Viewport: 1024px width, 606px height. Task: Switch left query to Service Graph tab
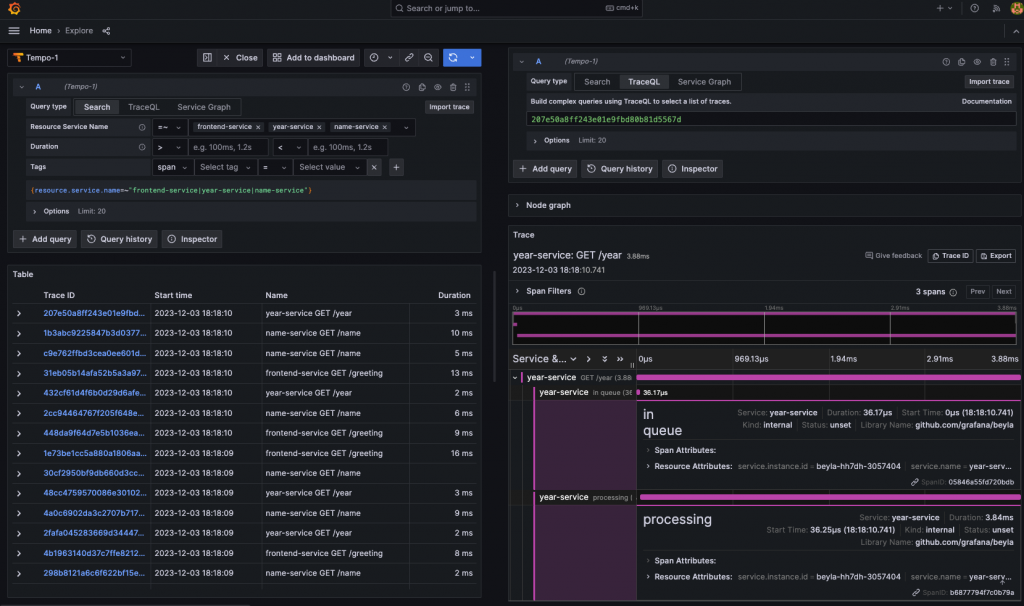204,107
